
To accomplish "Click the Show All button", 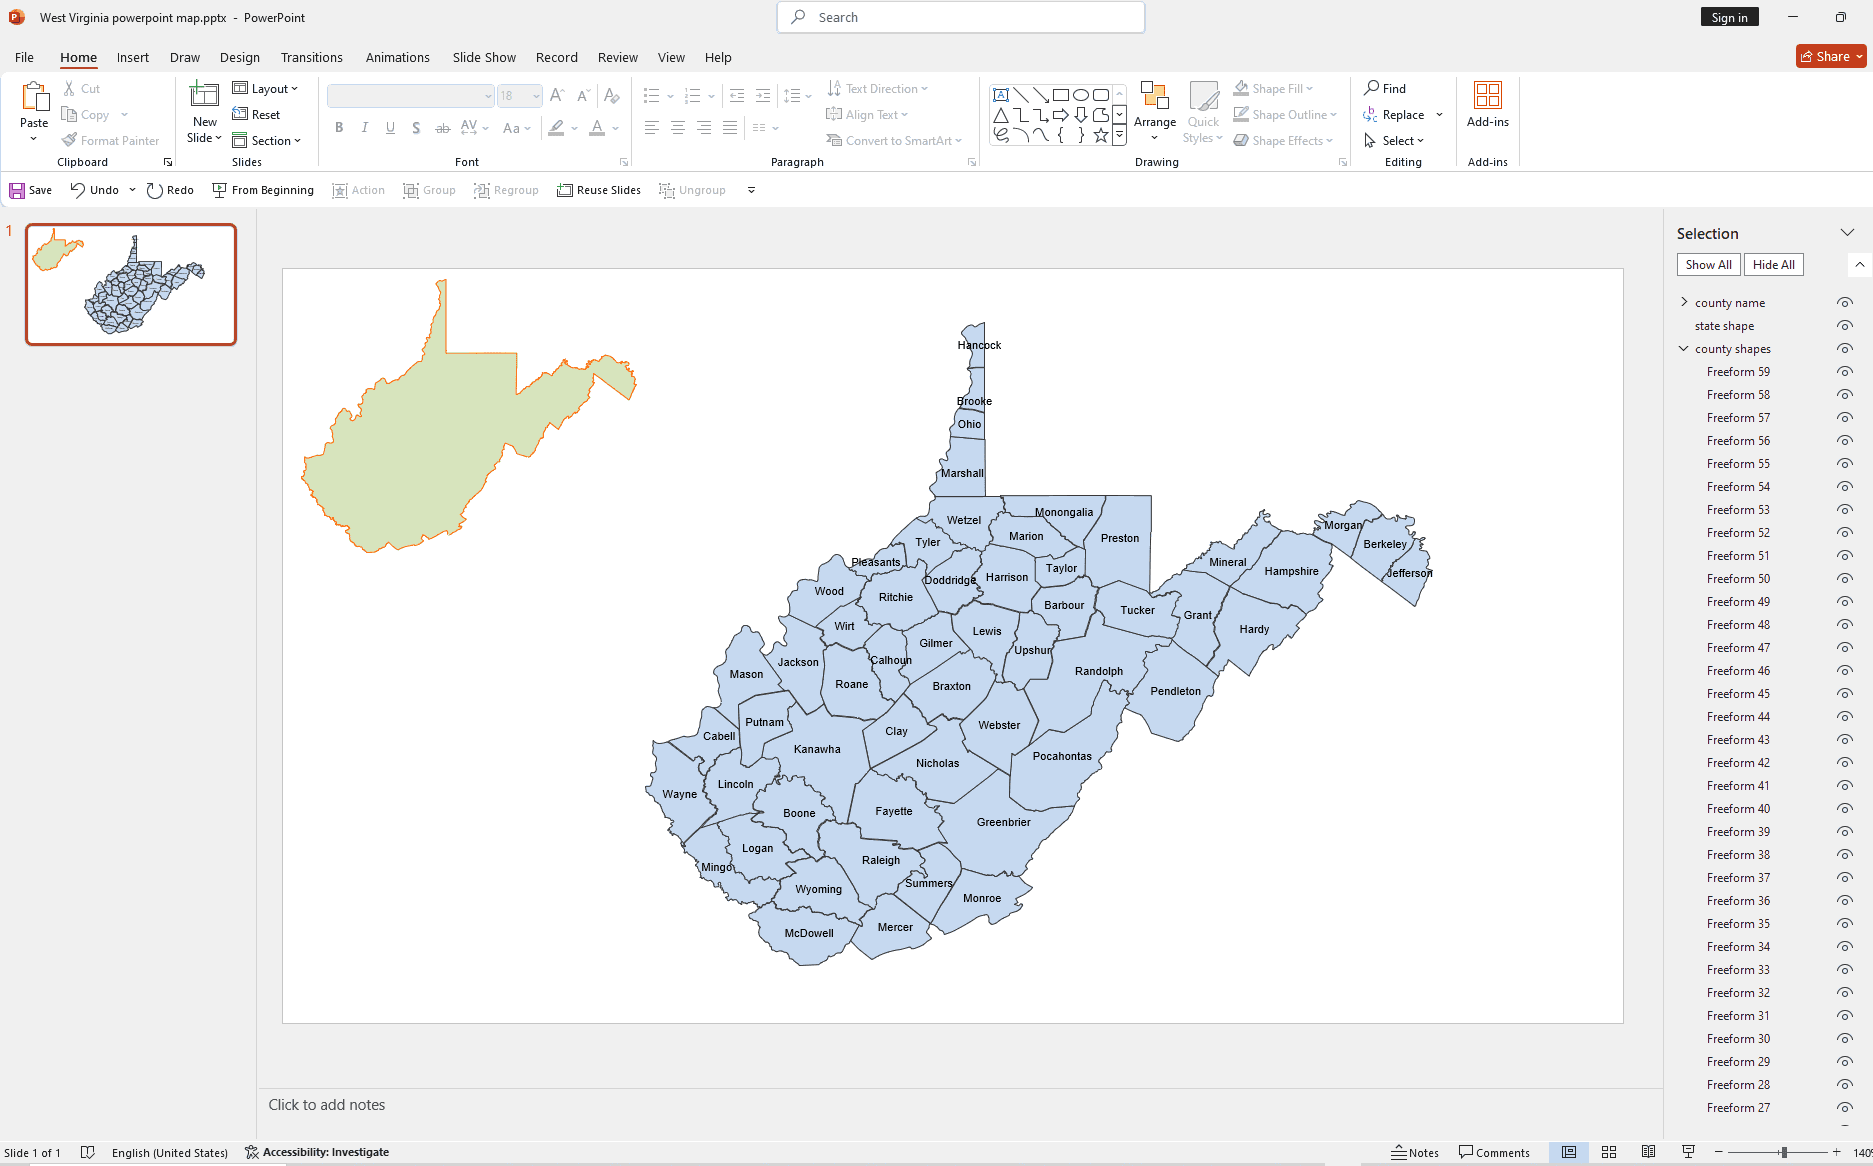I will (1708, 265).
